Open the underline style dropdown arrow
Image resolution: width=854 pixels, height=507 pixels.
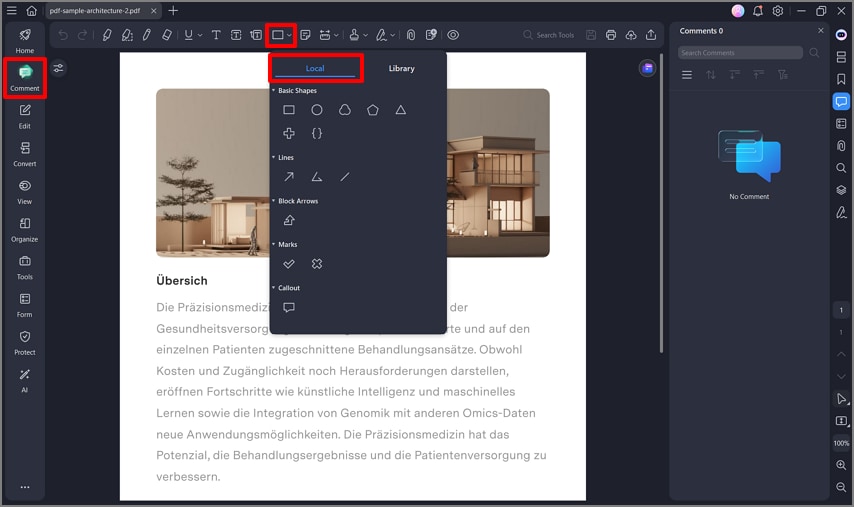pos(200,35)
